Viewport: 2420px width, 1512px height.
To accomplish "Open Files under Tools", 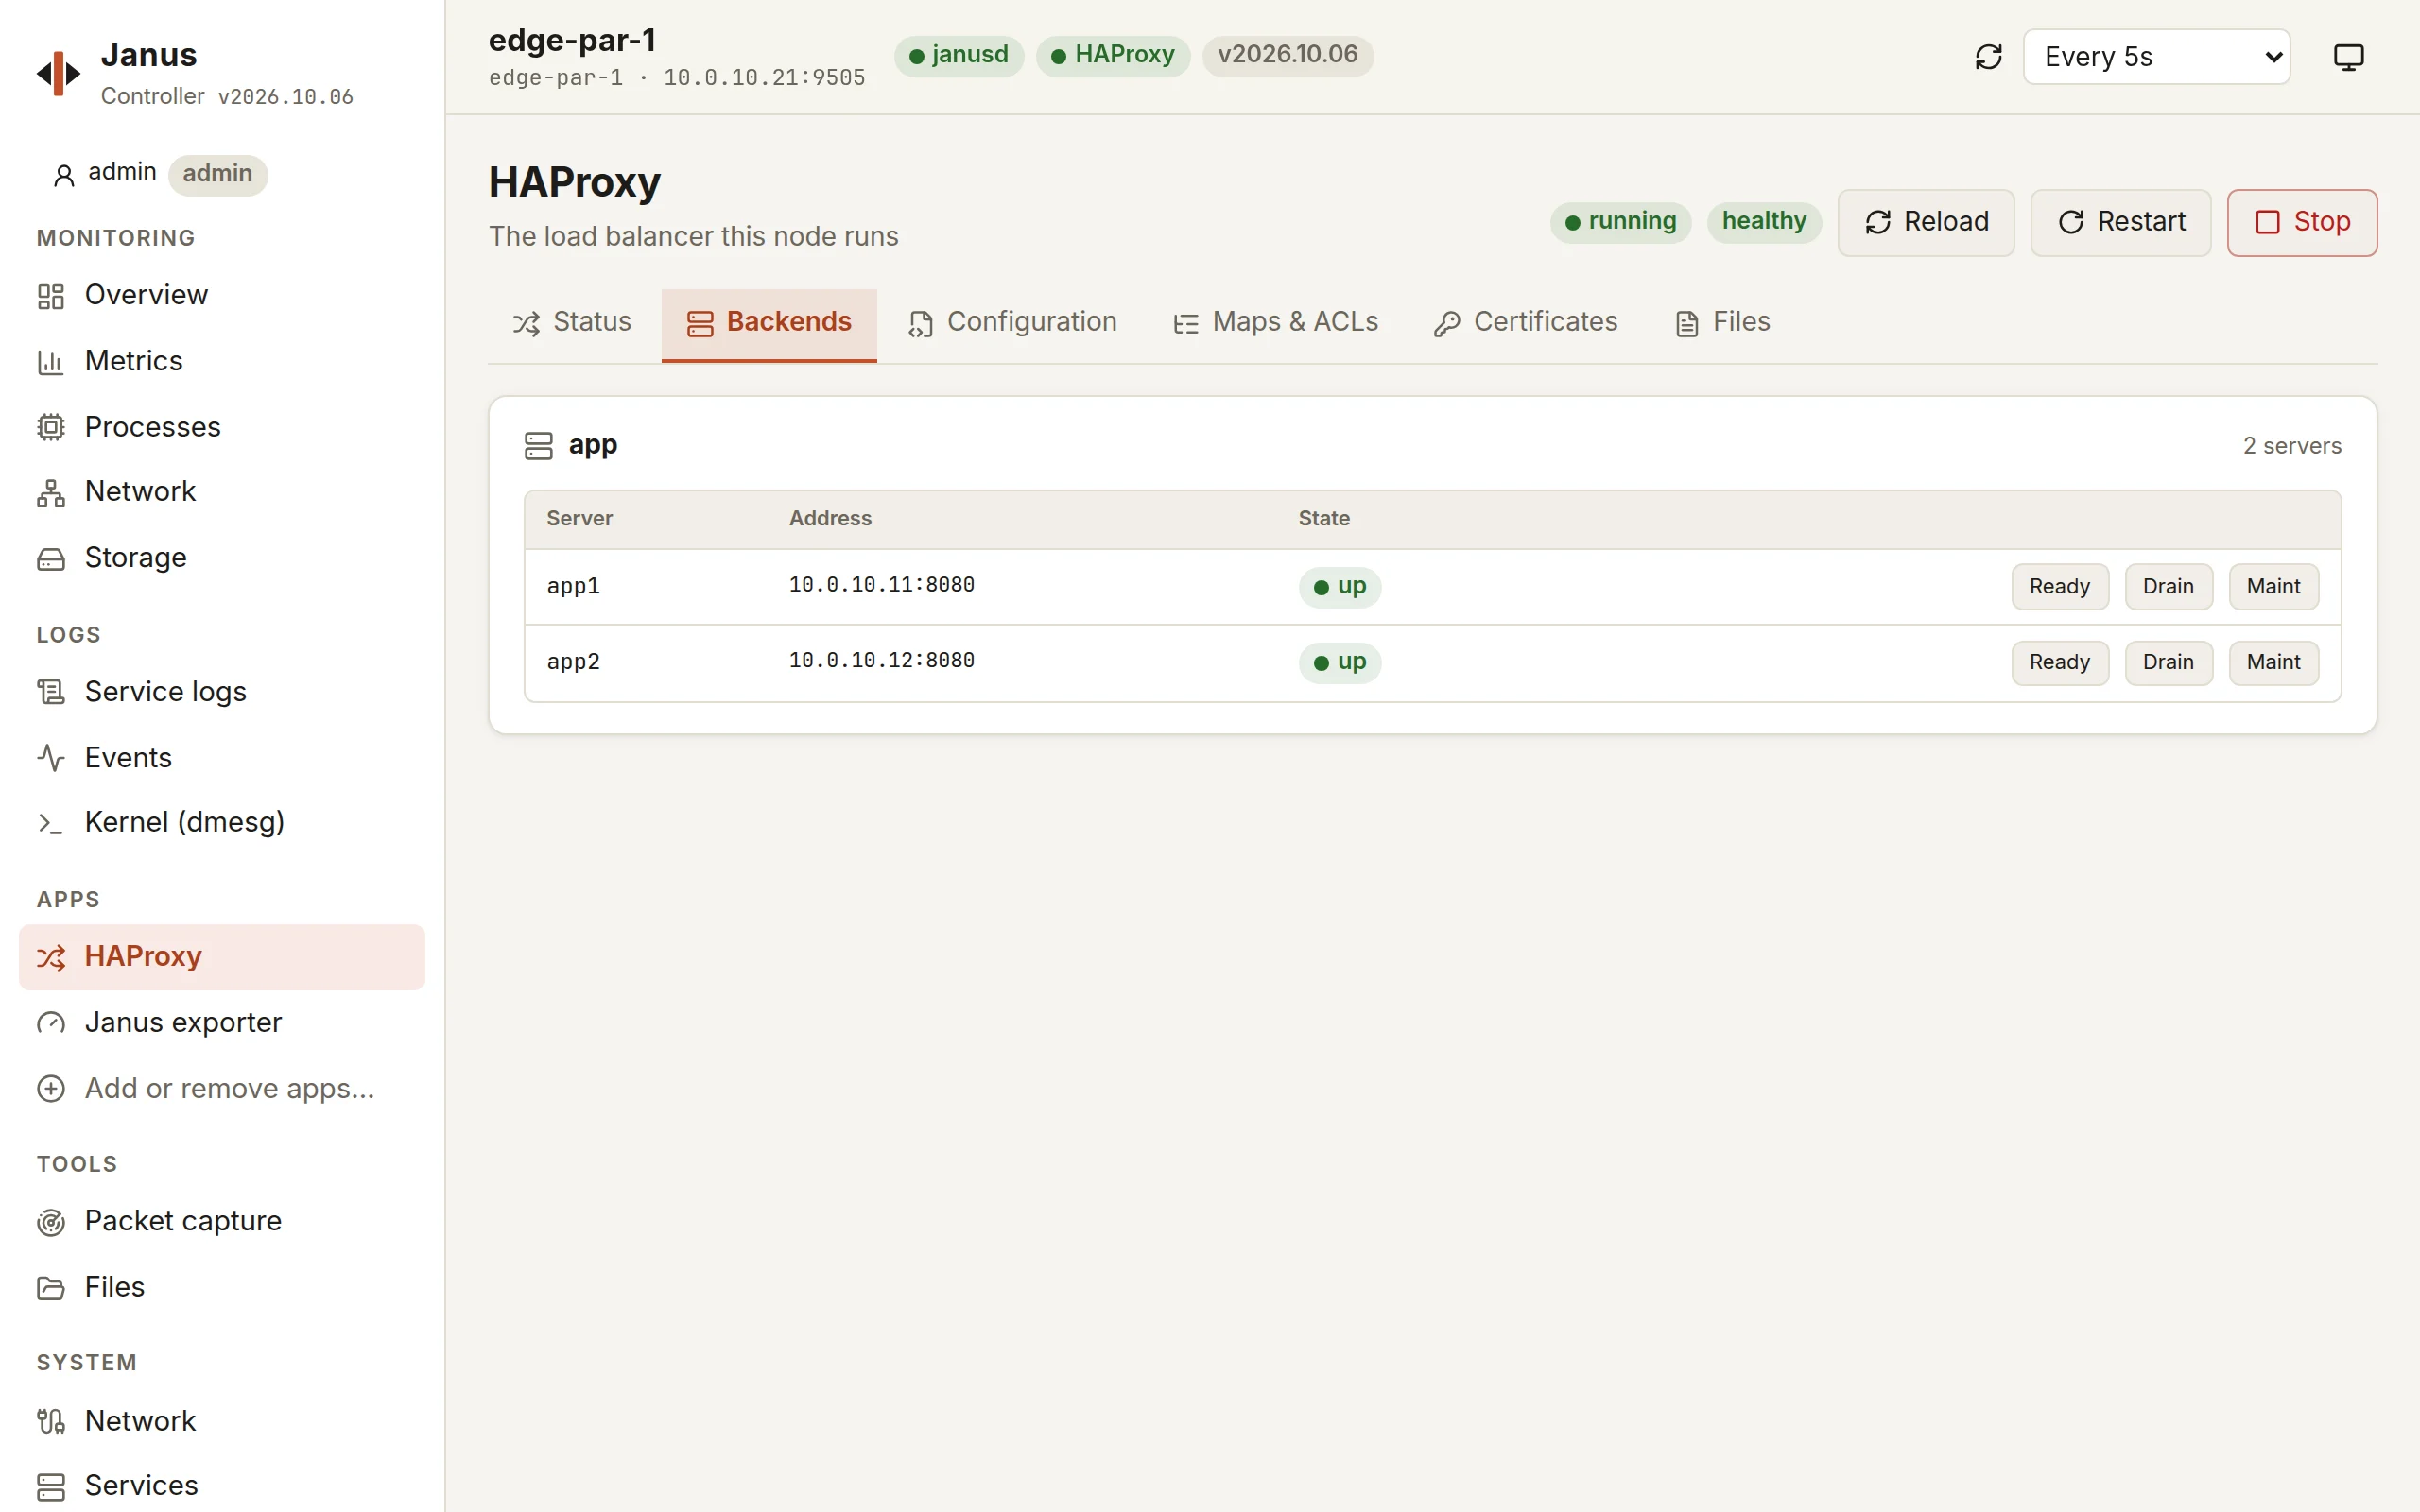I will (x=222, y=1288).
